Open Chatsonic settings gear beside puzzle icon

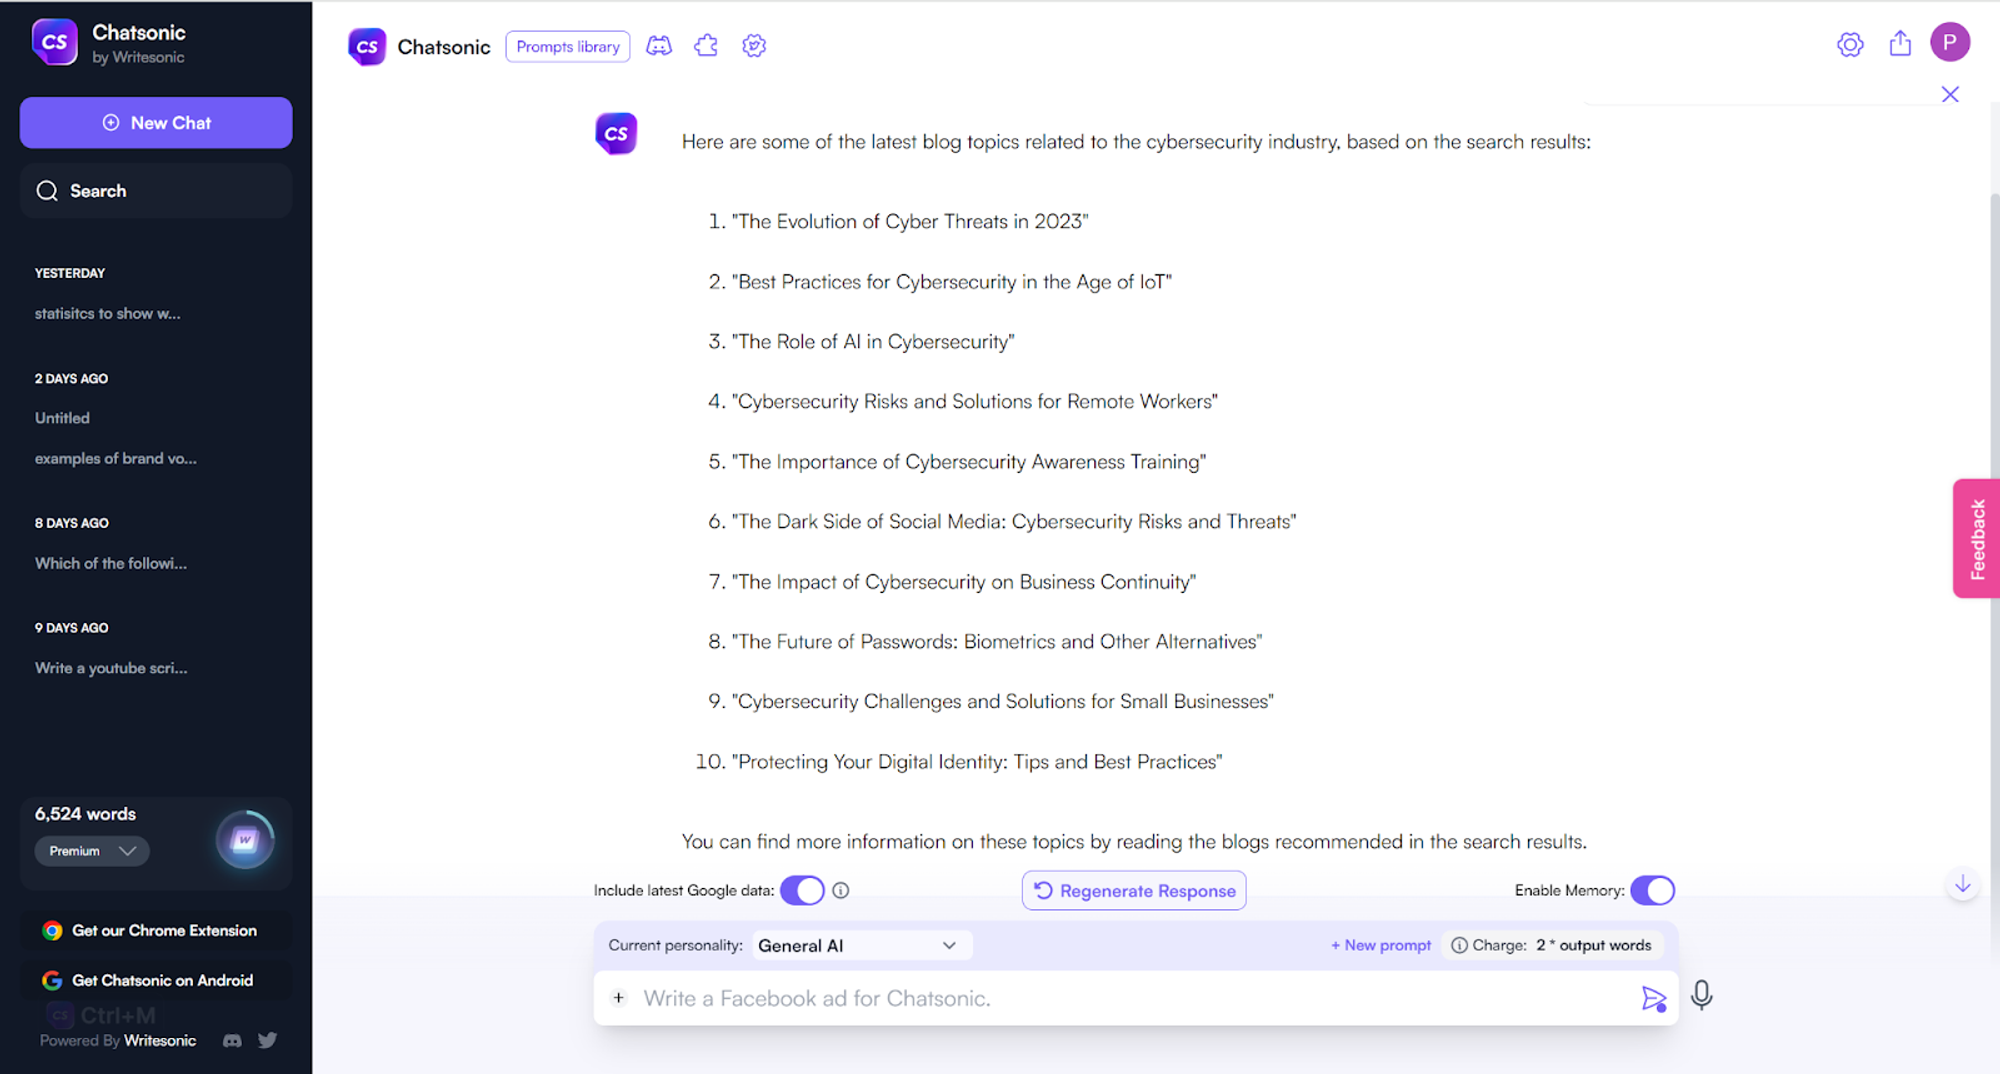coord(754,45)
